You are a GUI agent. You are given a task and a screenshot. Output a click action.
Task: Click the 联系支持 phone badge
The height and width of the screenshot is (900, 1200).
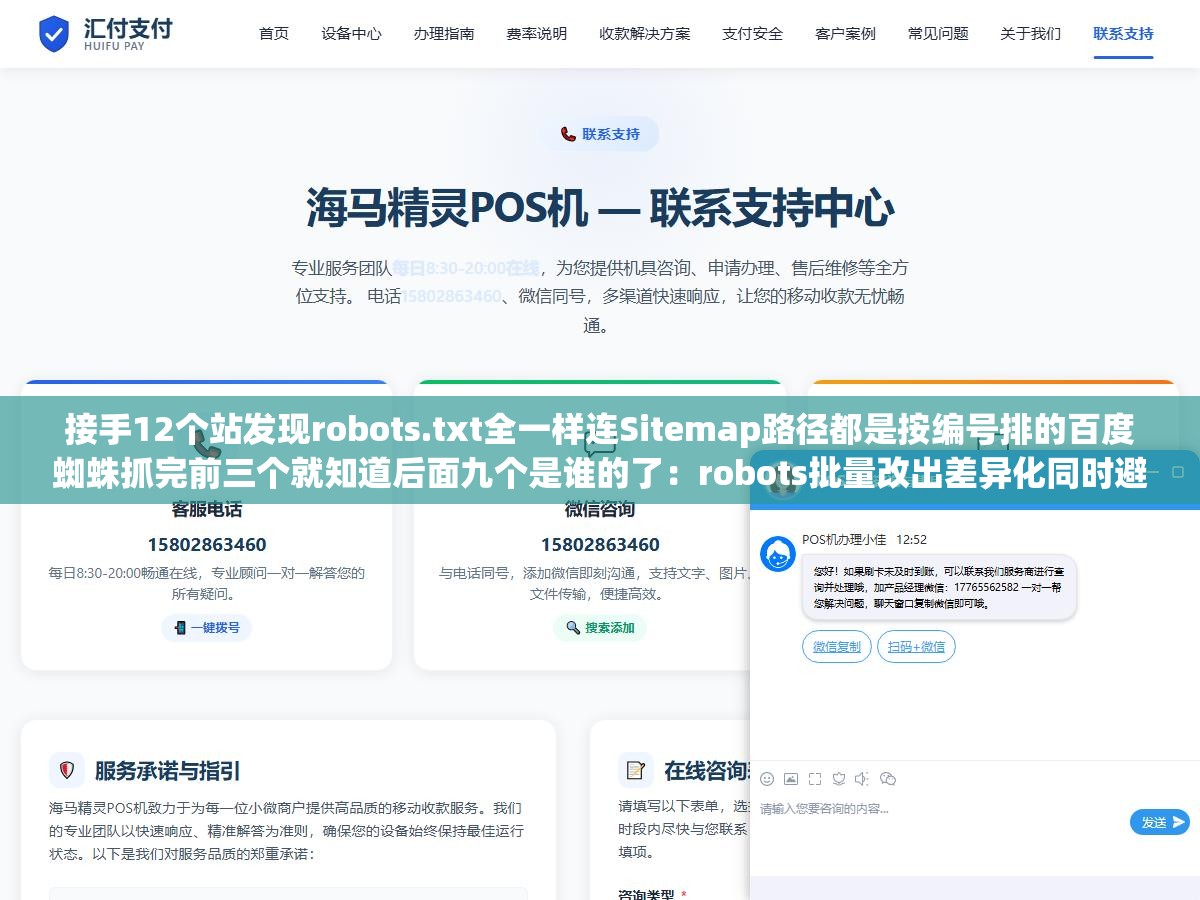600,134
